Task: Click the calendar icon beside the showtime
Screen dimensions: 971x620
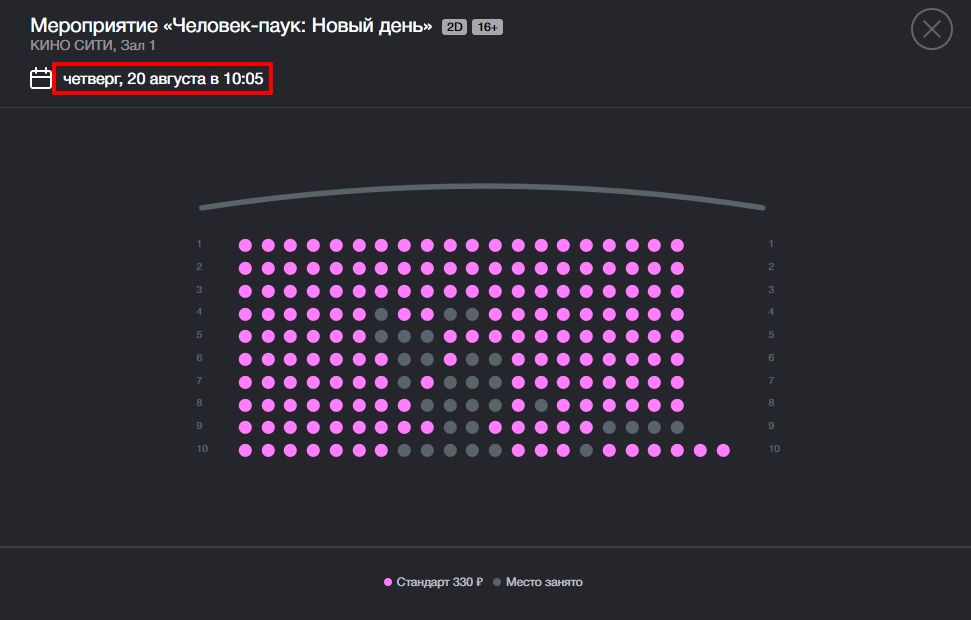Action: [41, 79]
